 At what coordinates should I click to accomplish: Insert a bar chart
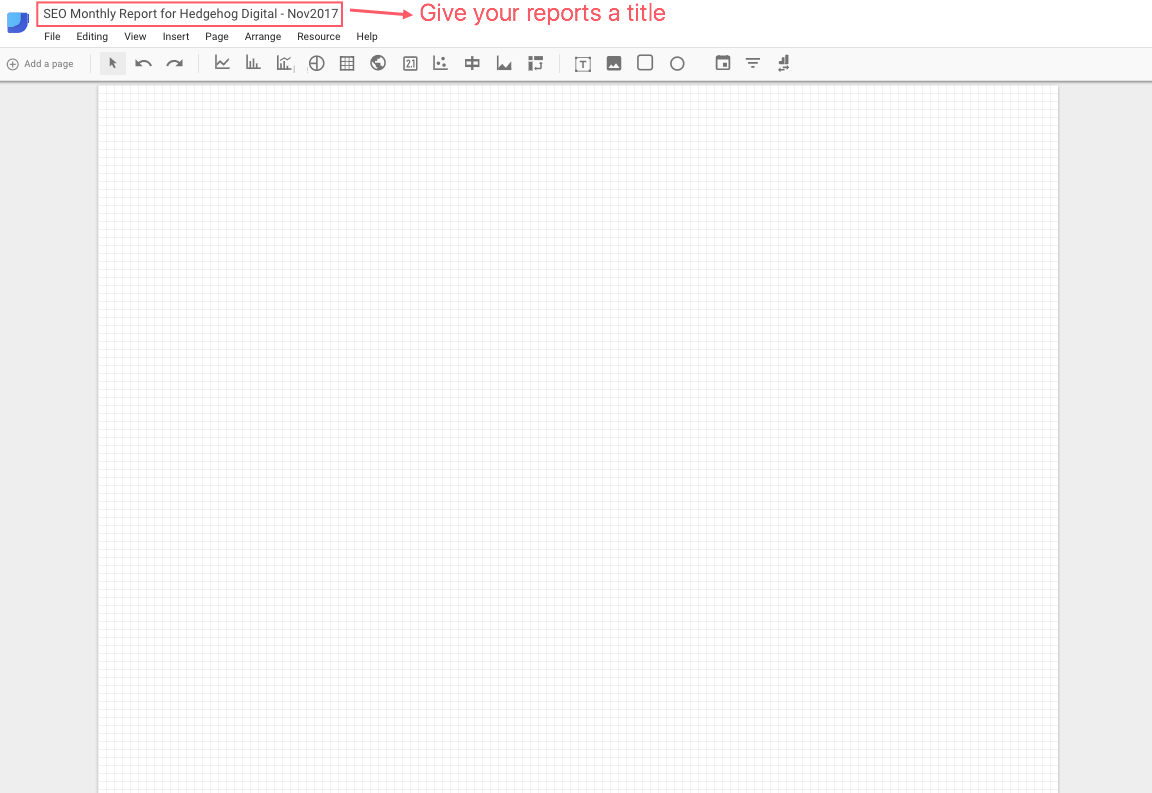pyautogui.click(x=252, y=62)
